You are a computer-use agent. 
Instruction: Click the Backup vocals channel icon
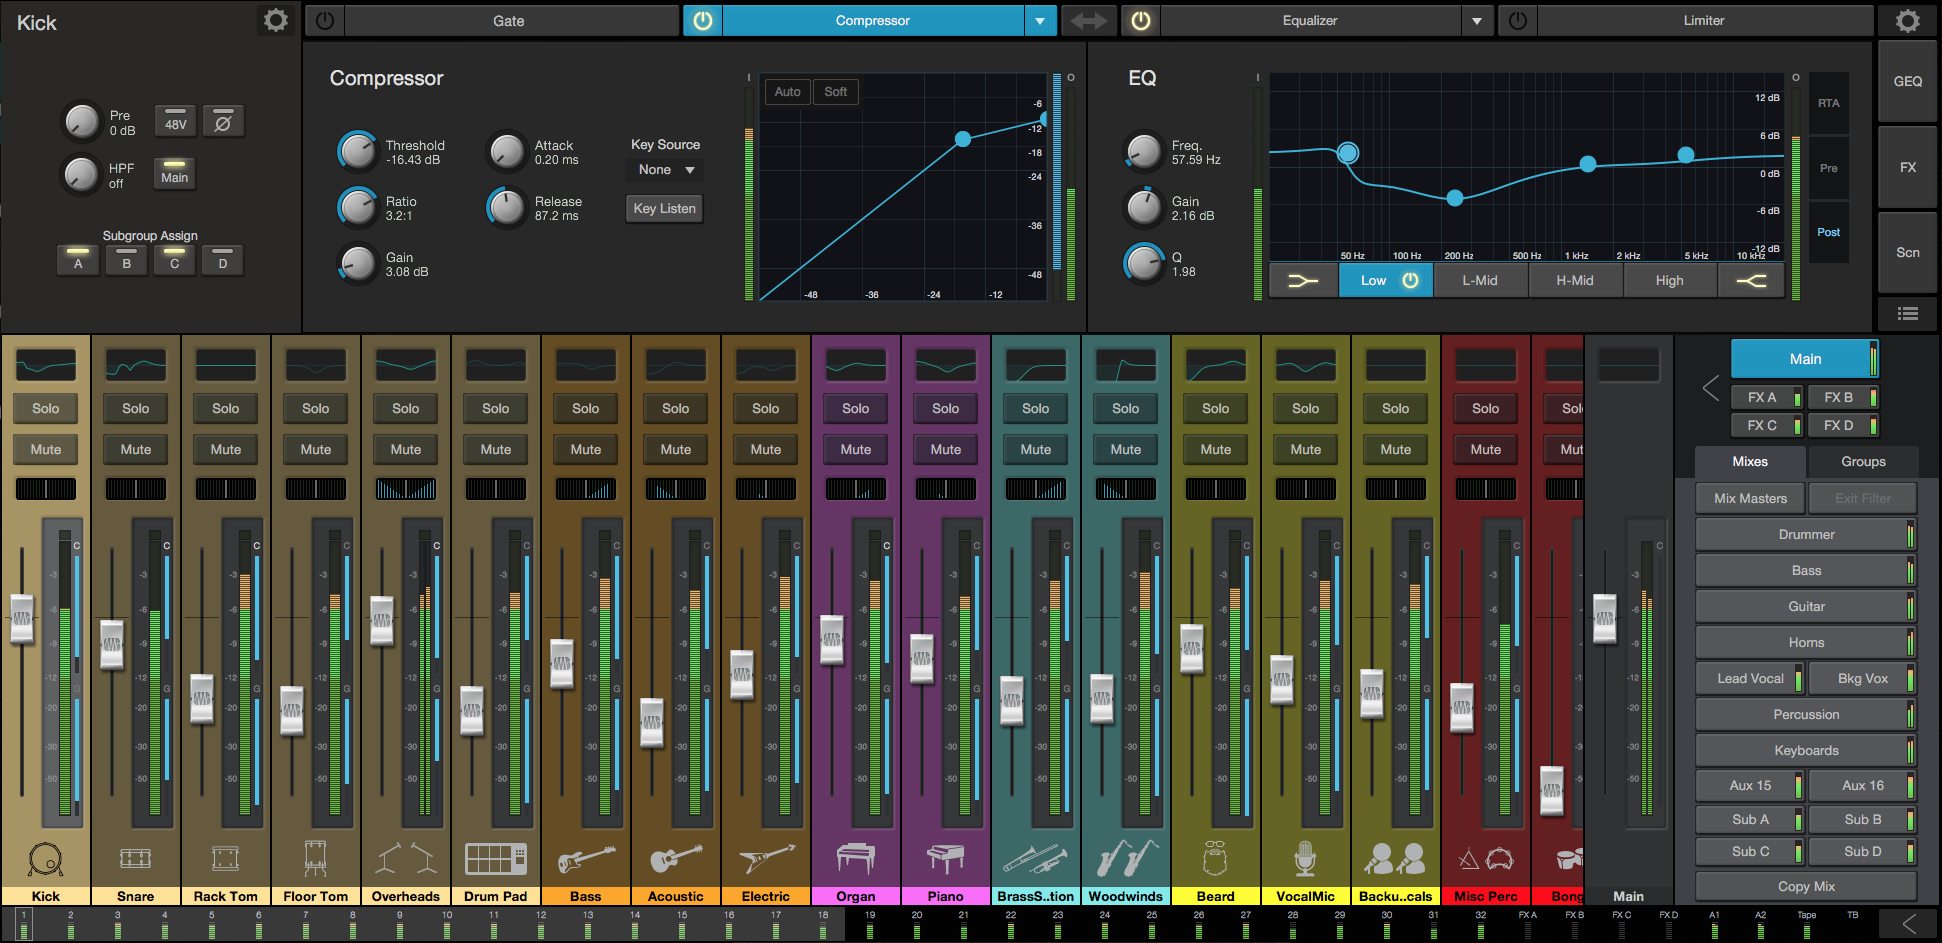(x=1395, y=858)
